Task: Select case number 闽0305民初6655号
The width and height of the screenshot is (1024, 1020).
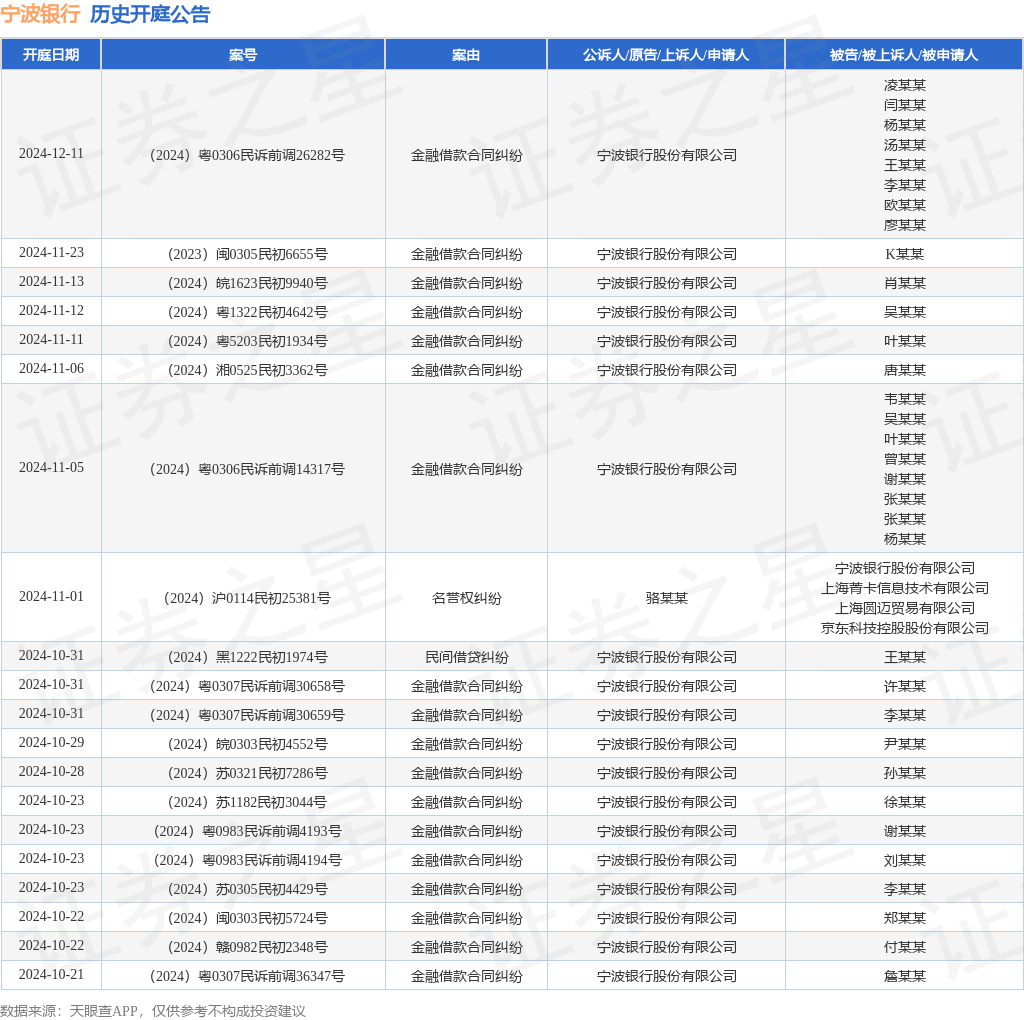Action: tap(248, 255)
